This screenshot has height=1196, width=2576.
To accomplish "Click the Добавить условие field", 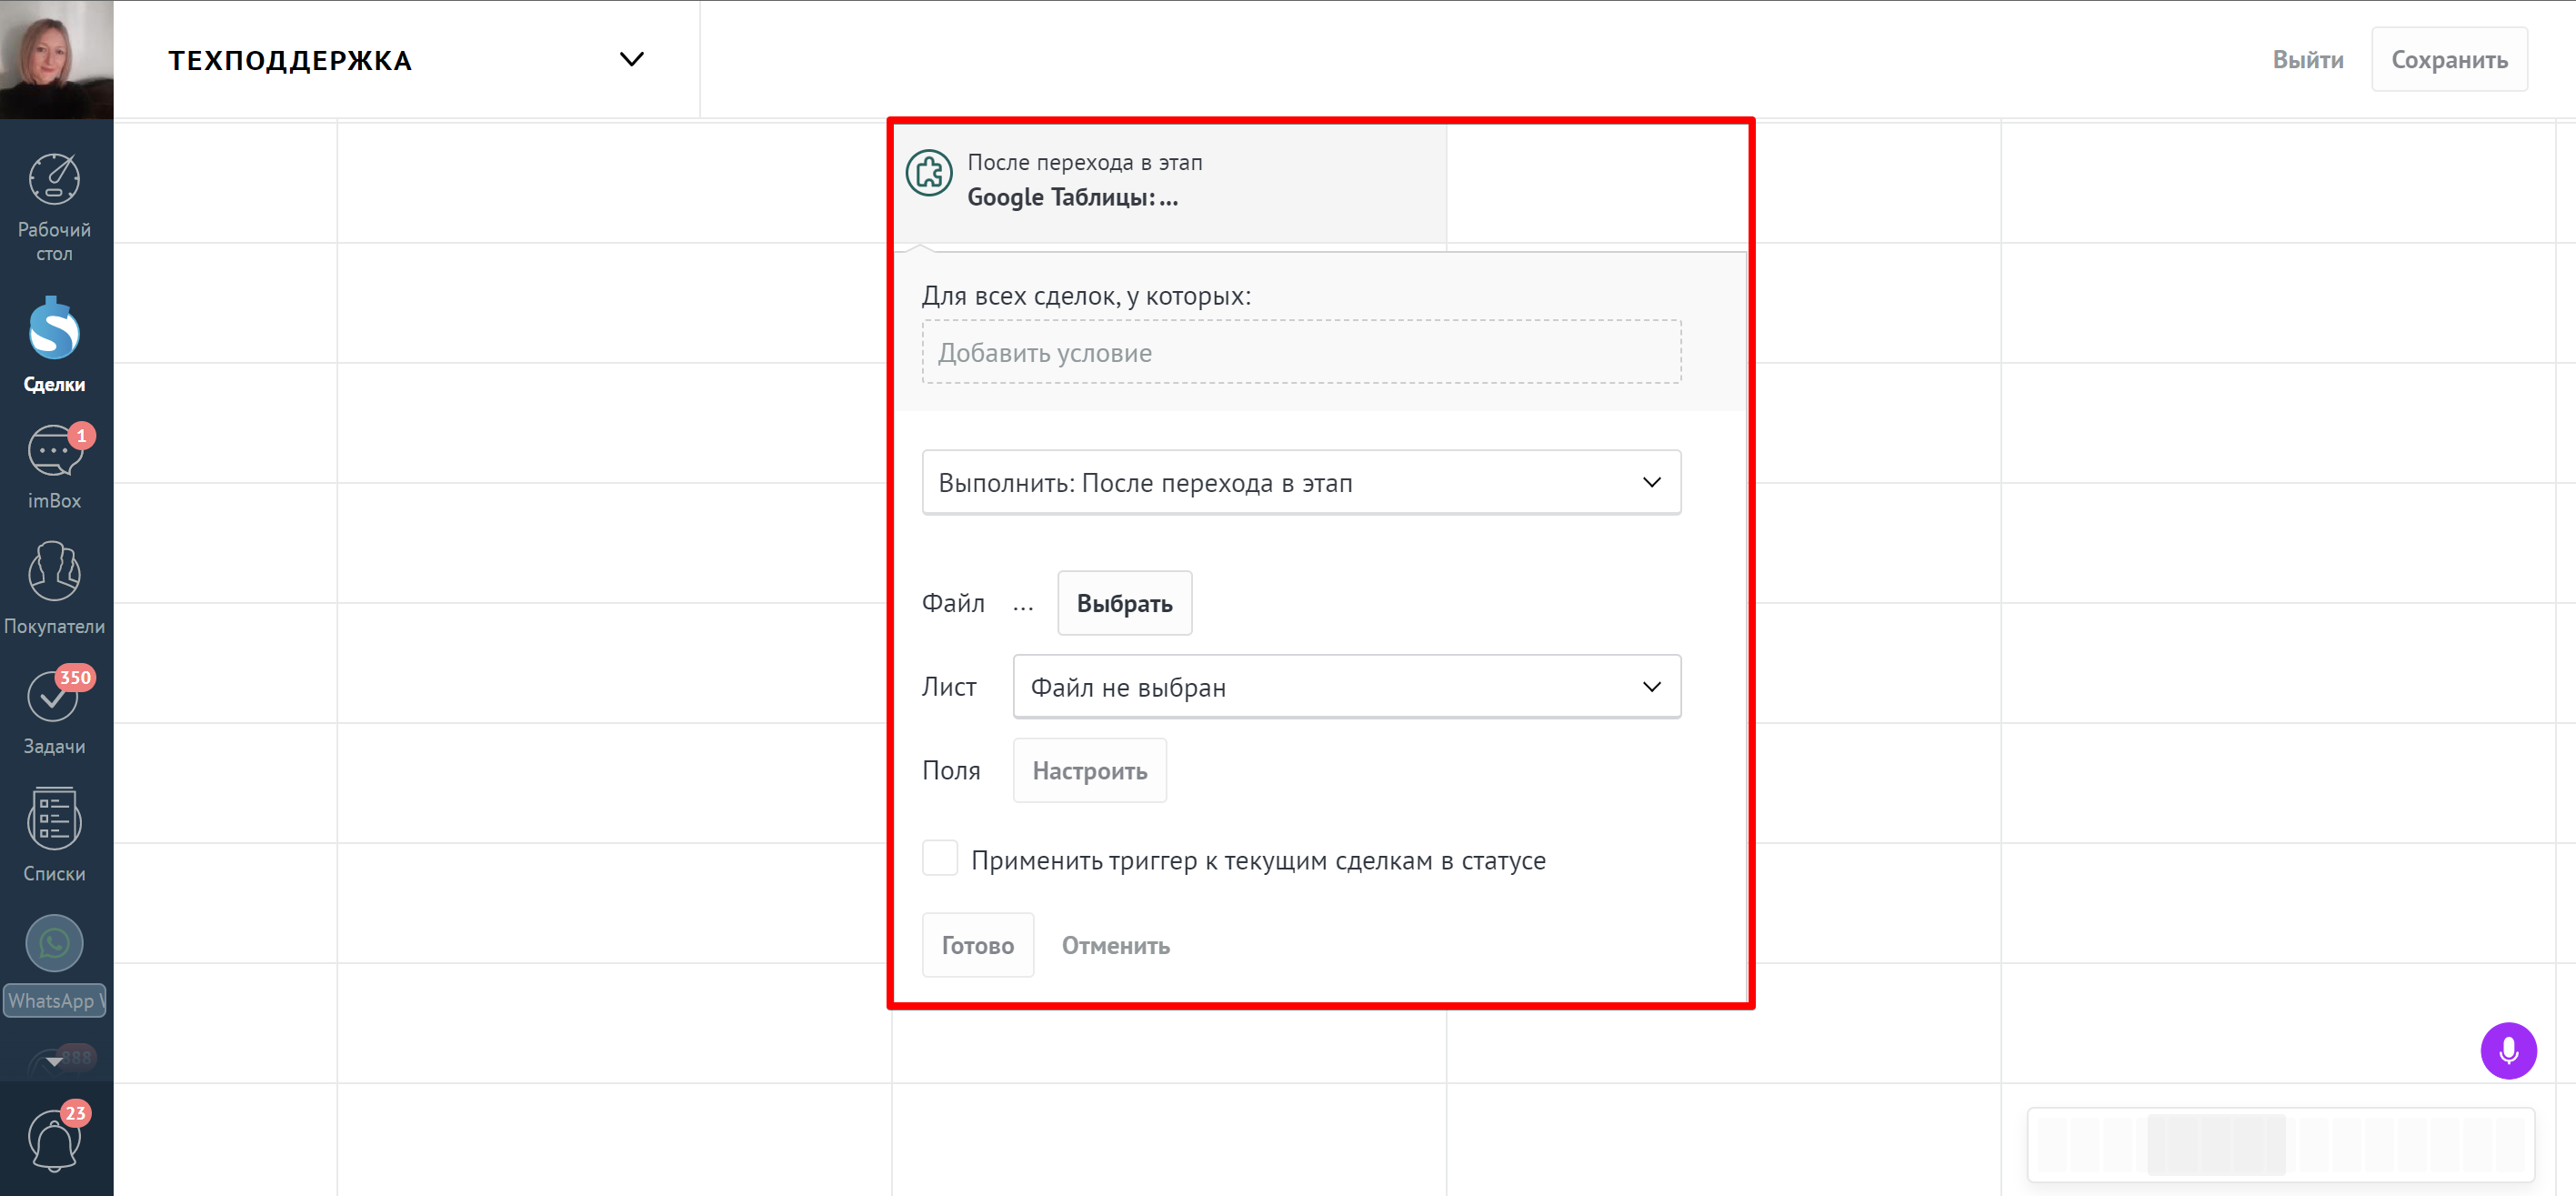I will point(1300,352).
